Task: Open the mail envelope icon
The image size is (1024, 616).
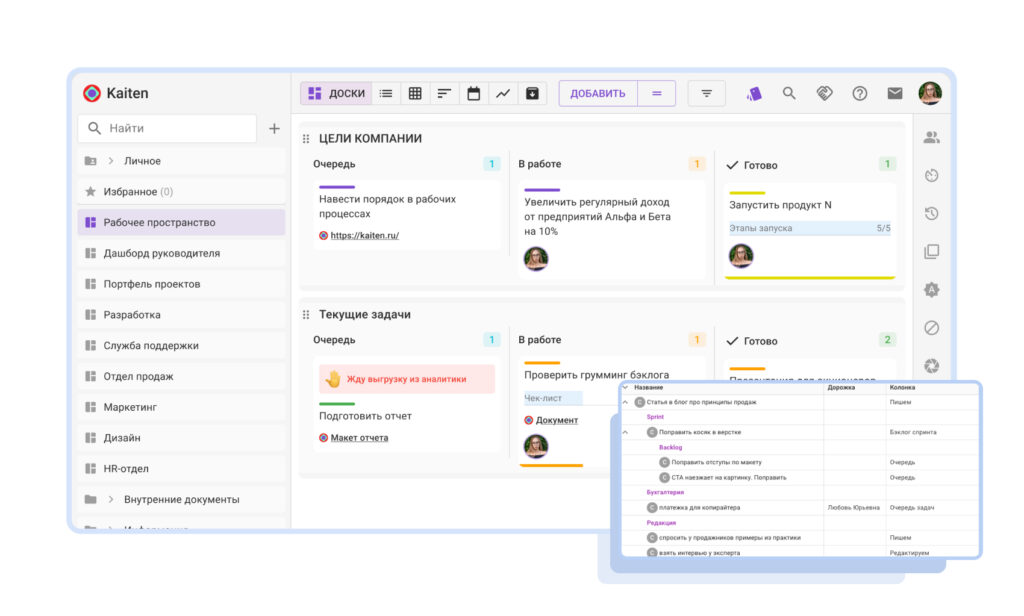Action: [894, 93]
